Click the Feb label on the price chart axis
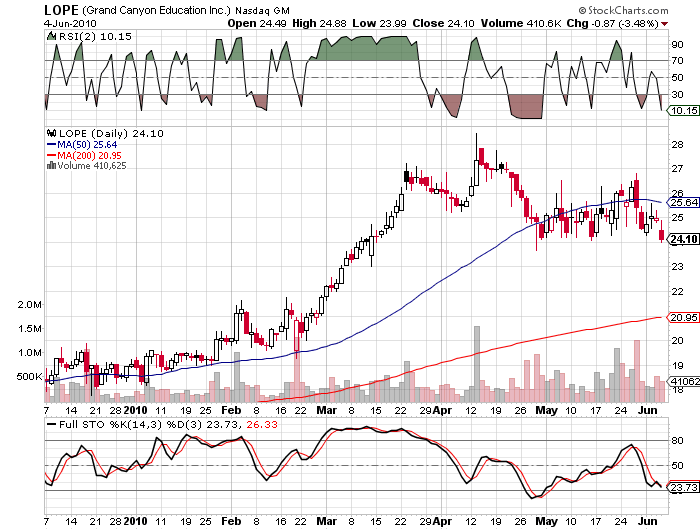 (x=231, y=410)
